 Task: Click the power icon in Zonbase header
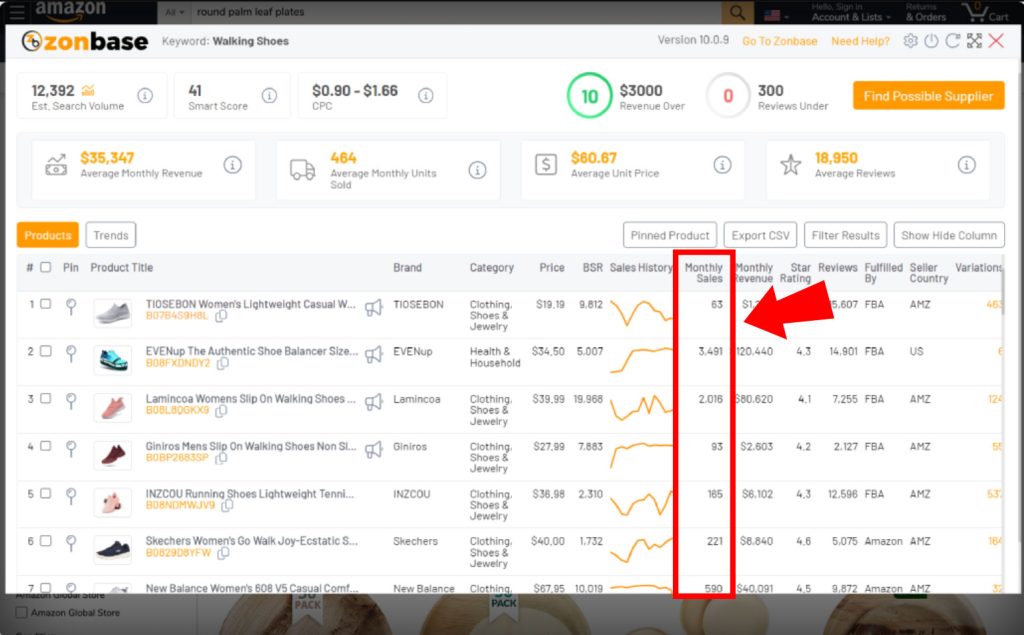tap(931, 41)
